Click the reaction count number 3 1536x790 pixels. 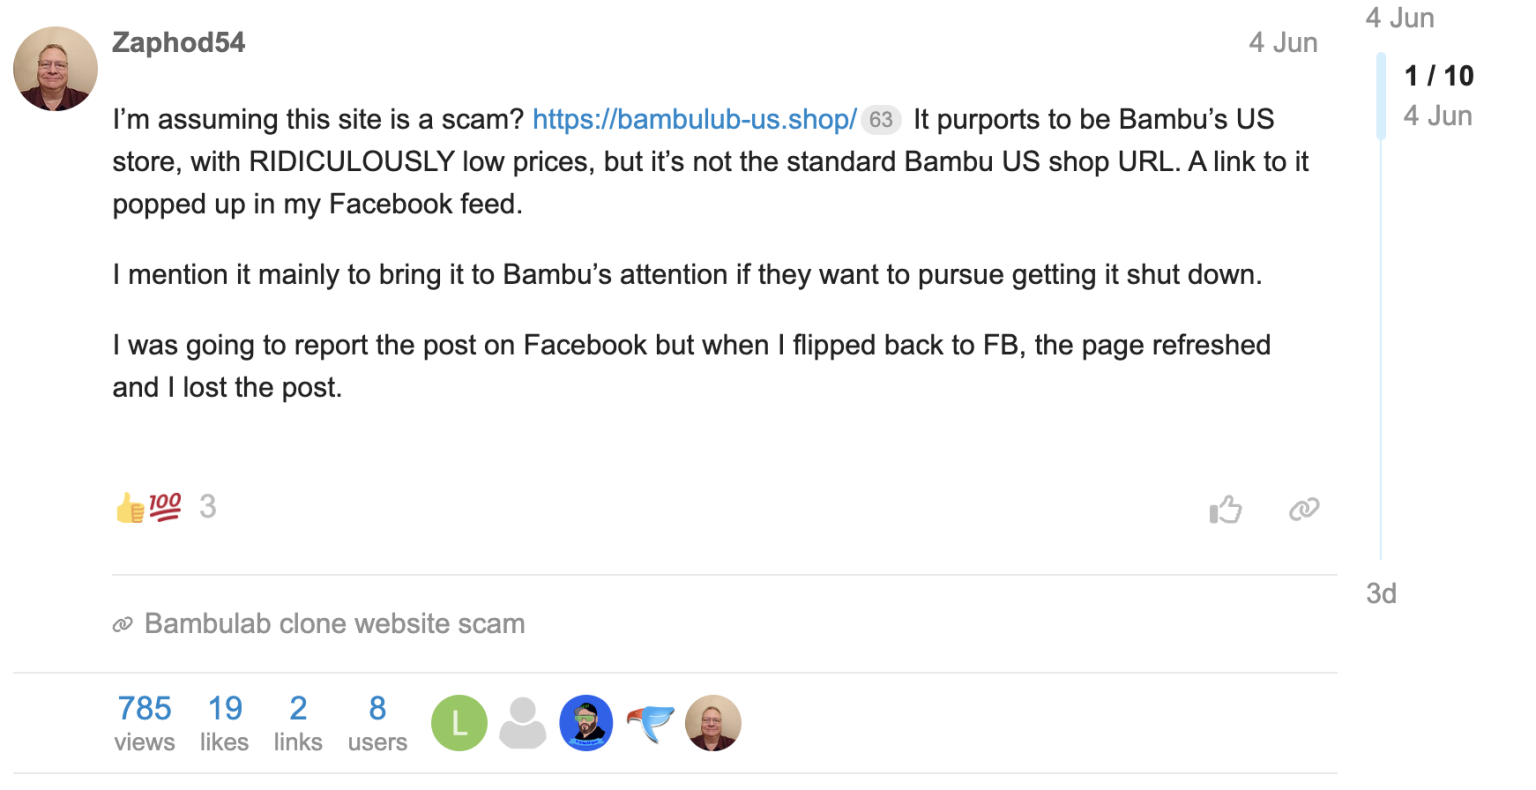point(207,507)
